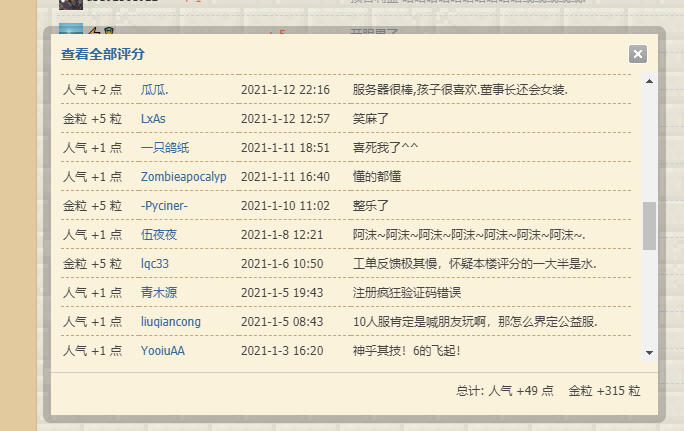684x431 pixels.
Task: Click the ratings list scrollbar thumb
Action: click(x=649, y=225)
